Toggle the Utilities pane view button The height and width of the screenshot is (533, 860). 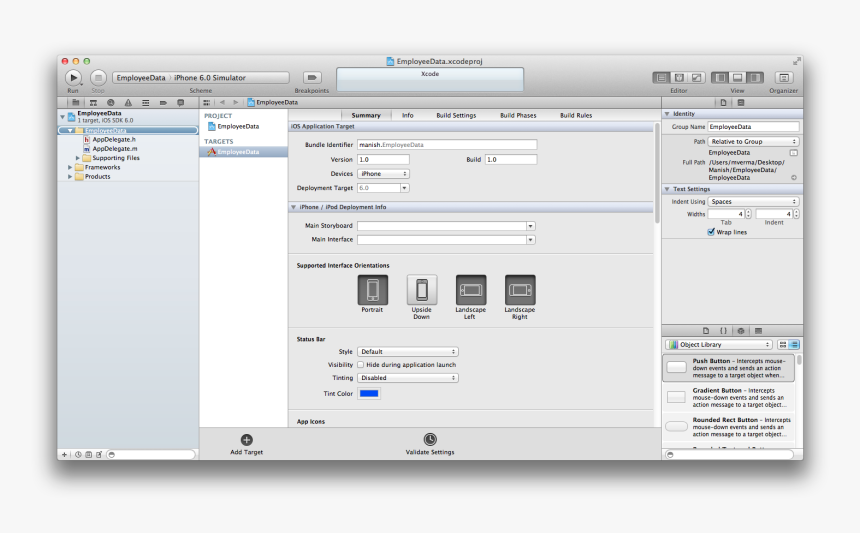click(755, 78)
